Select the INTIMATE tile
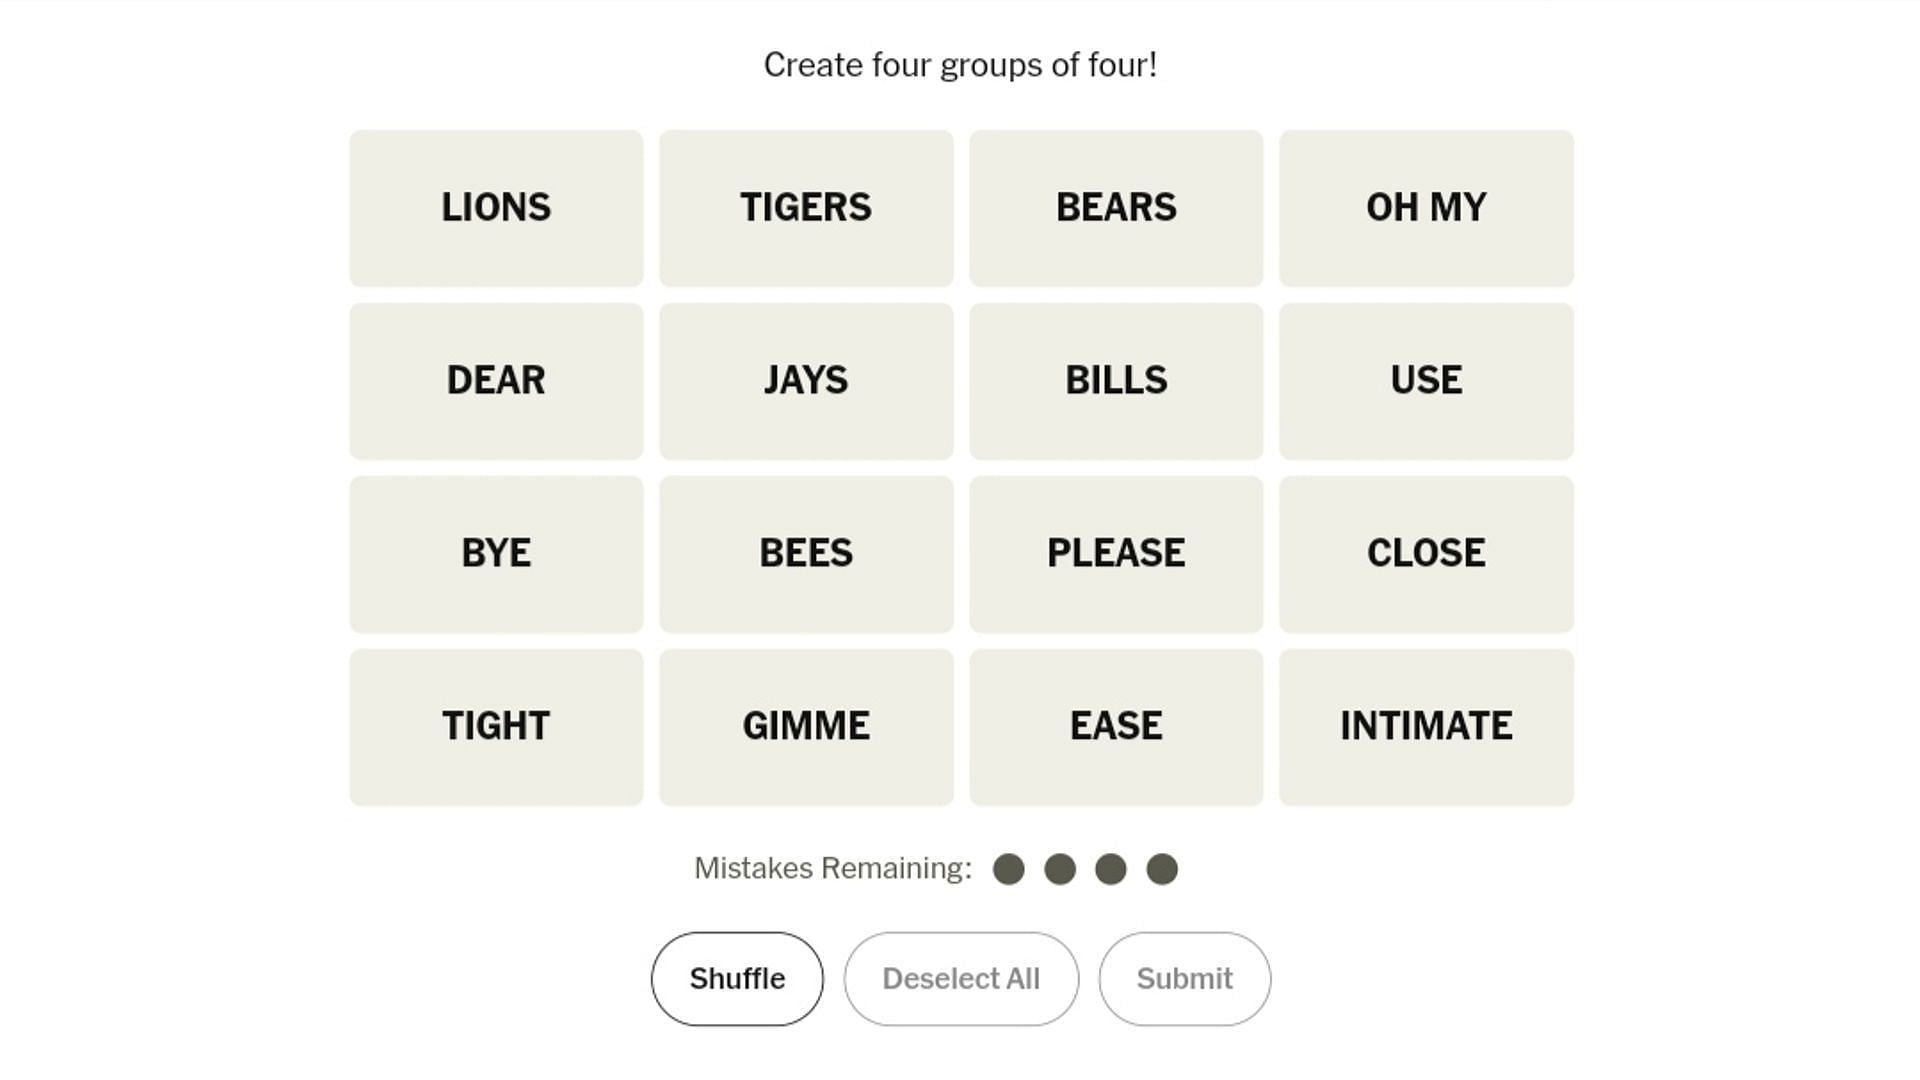Screen dimensions: 1920x1080 click(x=1425, y=725)
